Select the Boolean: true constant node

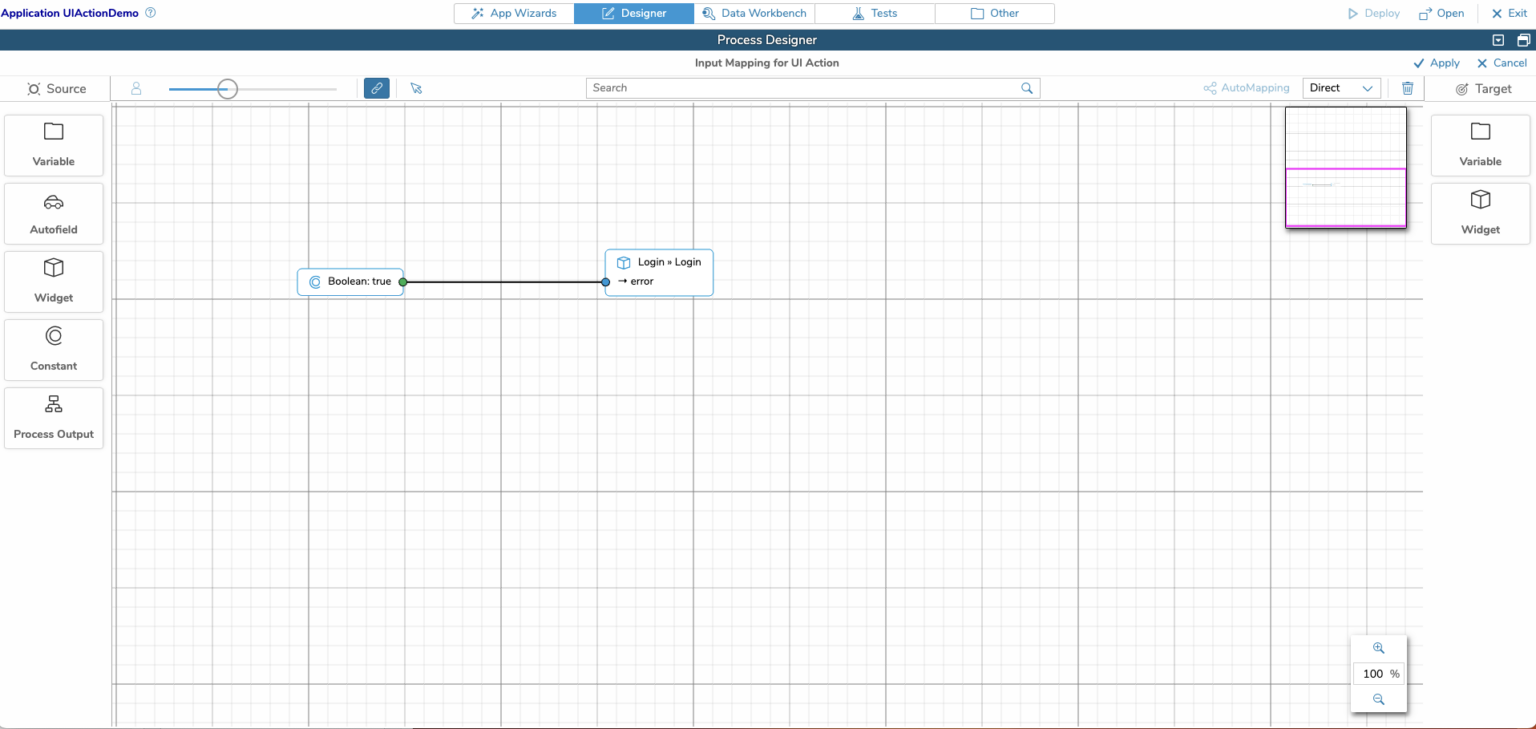350,282
